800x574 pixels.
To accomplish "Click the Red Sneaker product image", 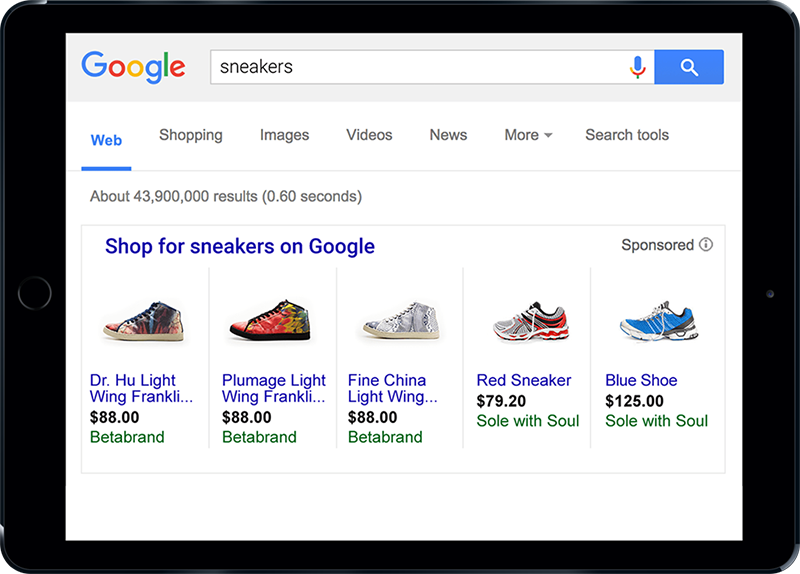I will click(531, 322).
